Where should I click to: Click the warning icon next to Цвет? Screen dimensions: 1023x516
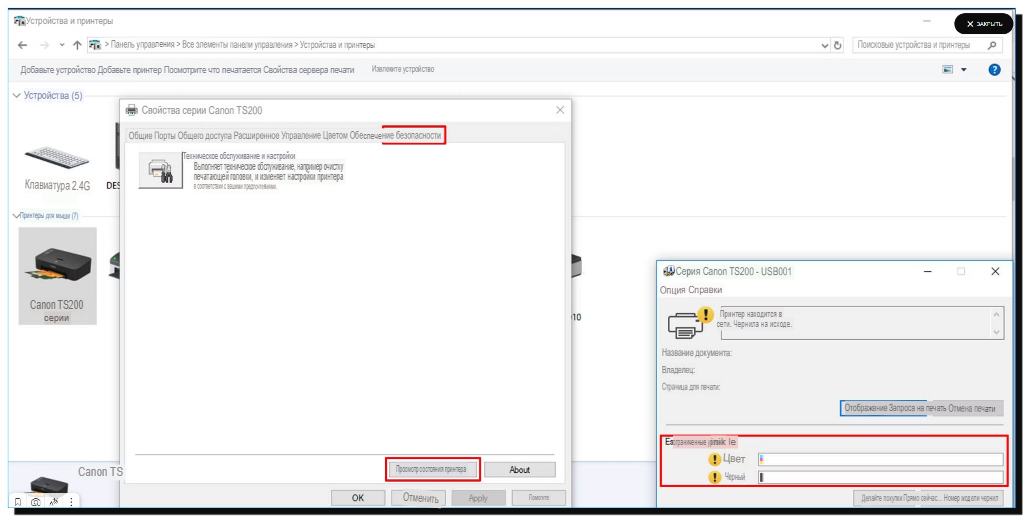(715, 459)
